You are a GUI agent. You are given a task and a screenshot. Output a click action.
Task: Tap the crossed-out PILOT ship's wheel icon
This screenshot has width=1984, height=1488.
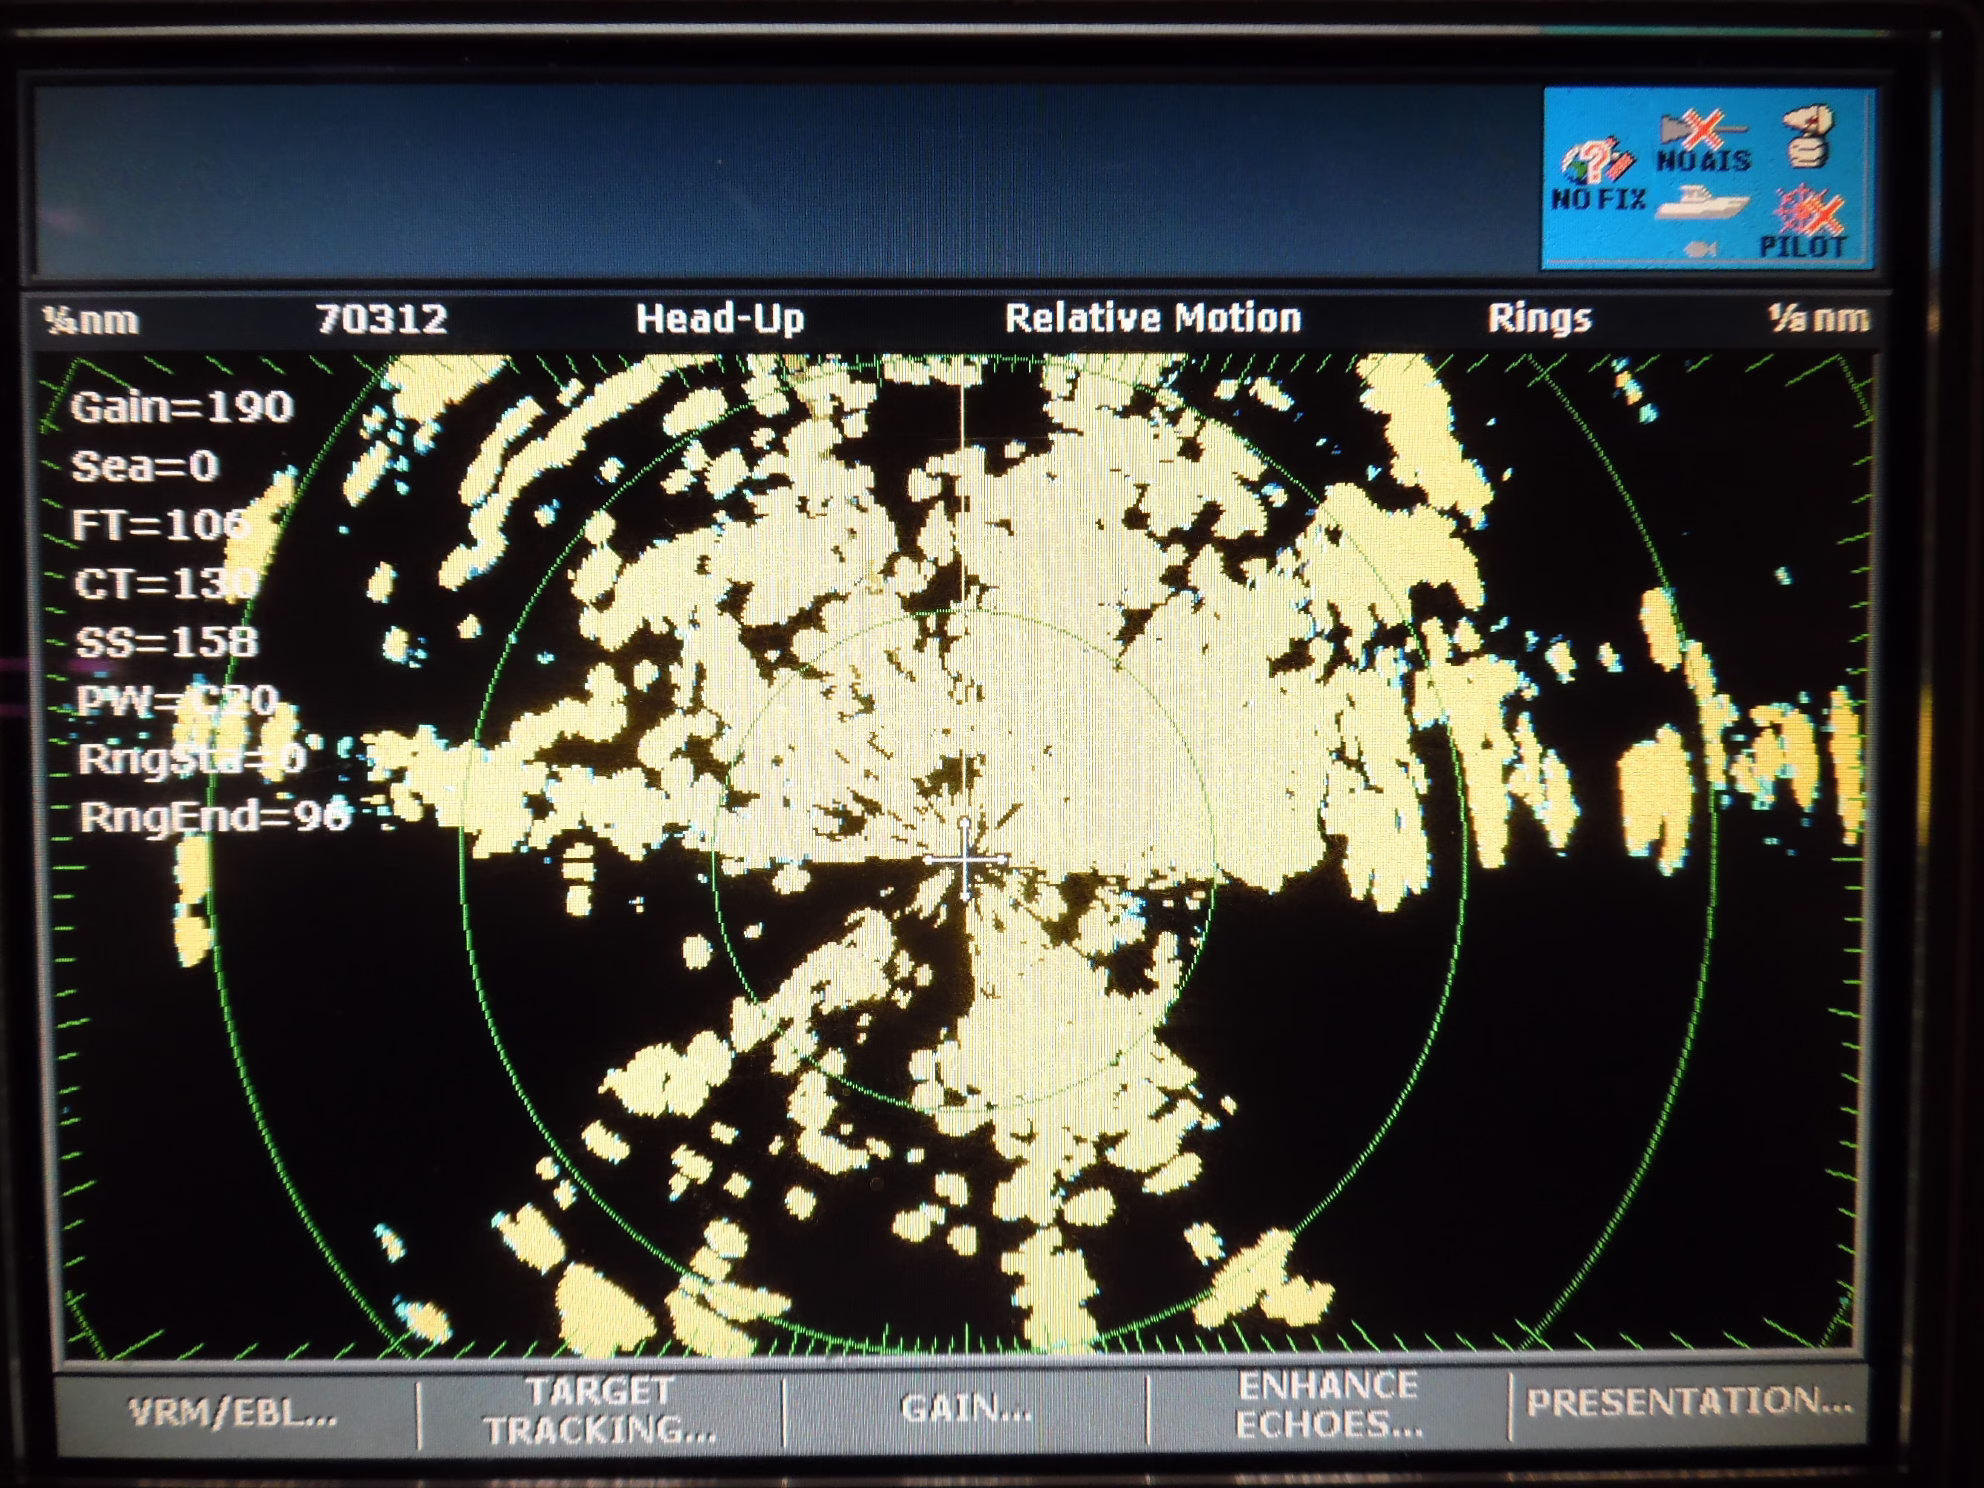click(1802, 221)
